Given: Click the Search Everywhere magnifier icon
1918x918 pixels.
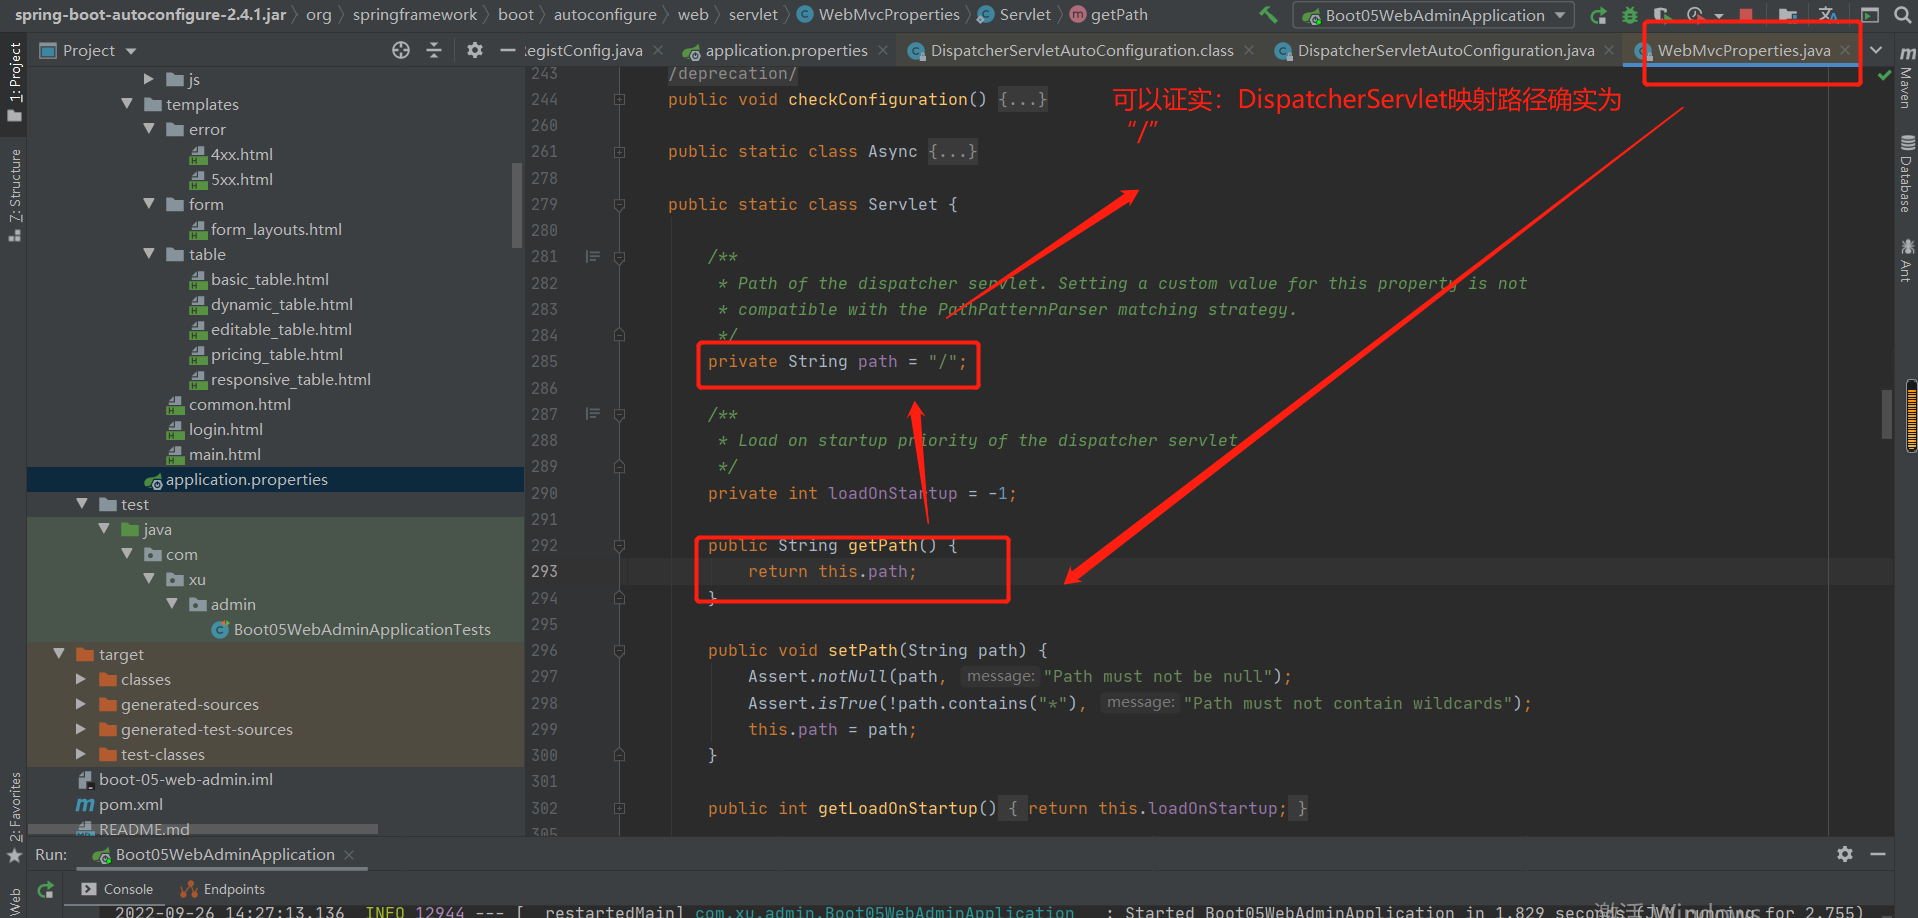Looking at the screenshot, I should pyautogui.click(x=1902, y=15).
